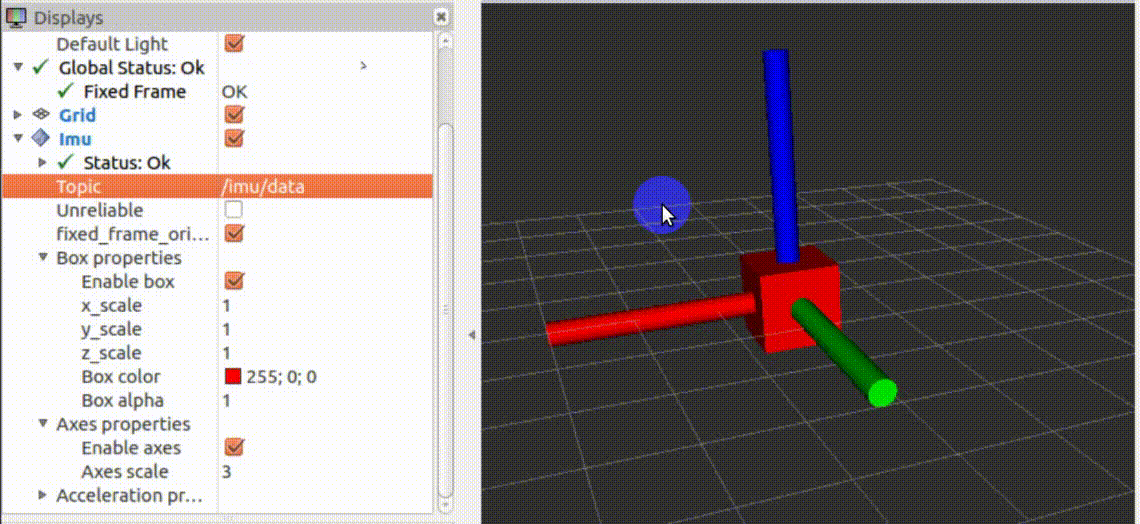Screen dimensions: 1140x524
Task: Select the /imu/data topic value field
Action: 325,186
